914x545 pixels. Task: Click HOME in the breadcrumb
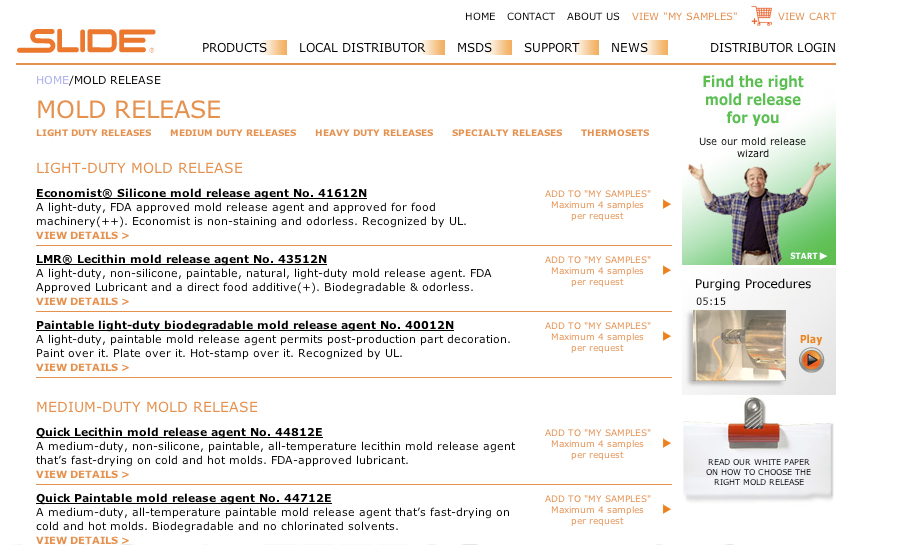[52, 80]
